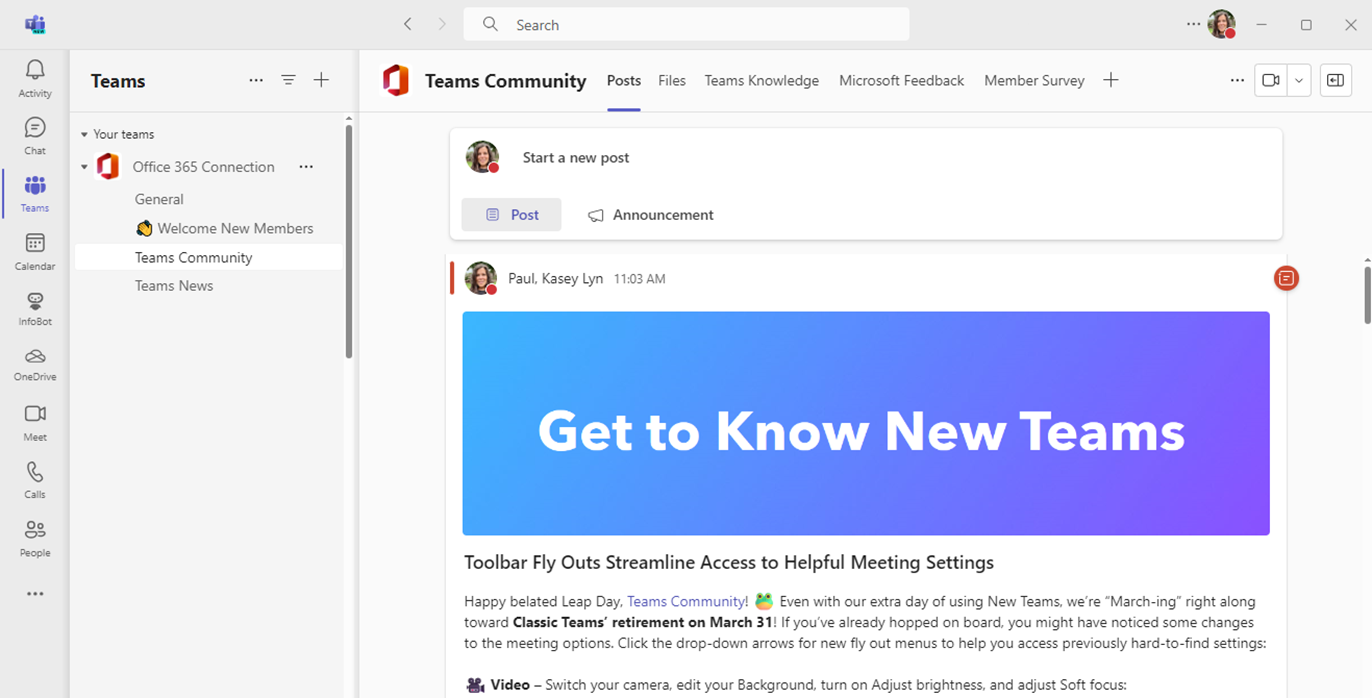1372x698 pixels.
Task: Click the Teams app logo
Action: click(36, 25)
